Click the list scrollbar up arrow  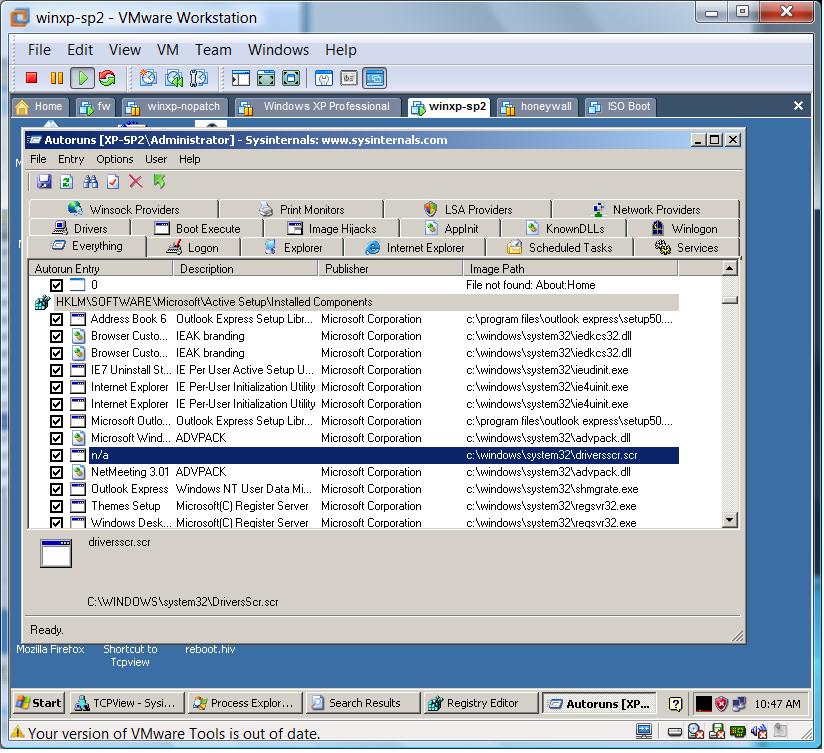click(729, 268)
